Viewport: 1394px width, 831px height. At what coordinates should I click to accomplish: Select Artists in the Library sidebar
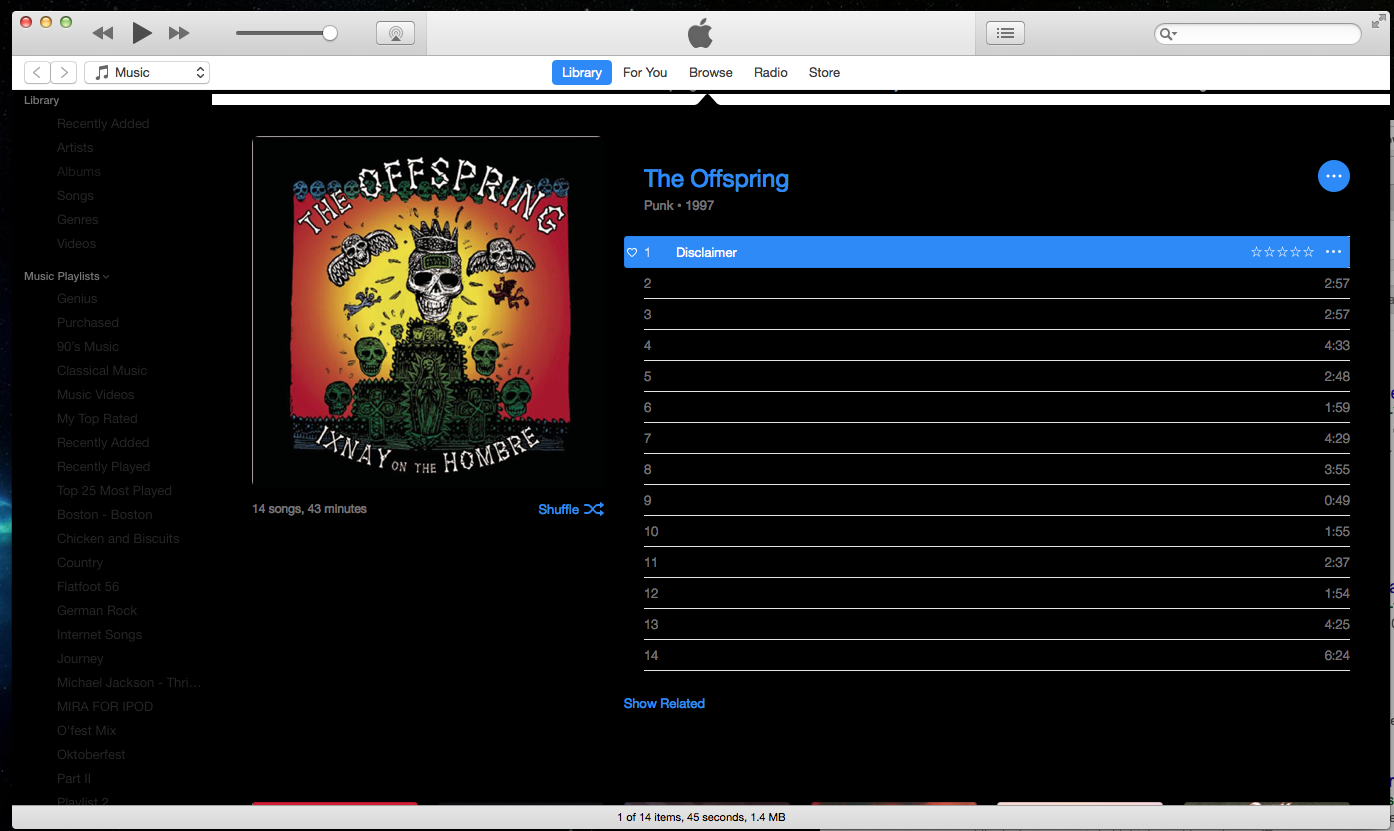coord(75,148)
